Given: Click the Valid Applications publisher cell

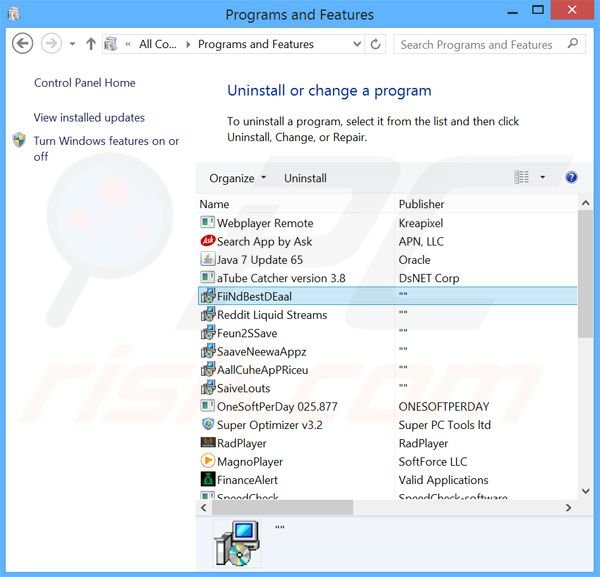Looking at the screenshot, I should [443, 480].
